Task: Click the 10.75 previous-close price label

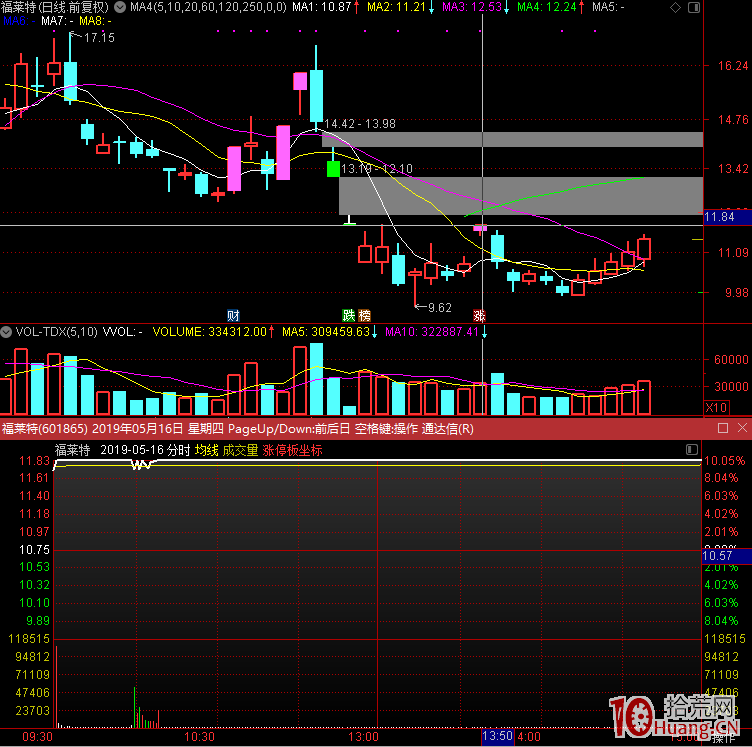Action: click(34, 549)
